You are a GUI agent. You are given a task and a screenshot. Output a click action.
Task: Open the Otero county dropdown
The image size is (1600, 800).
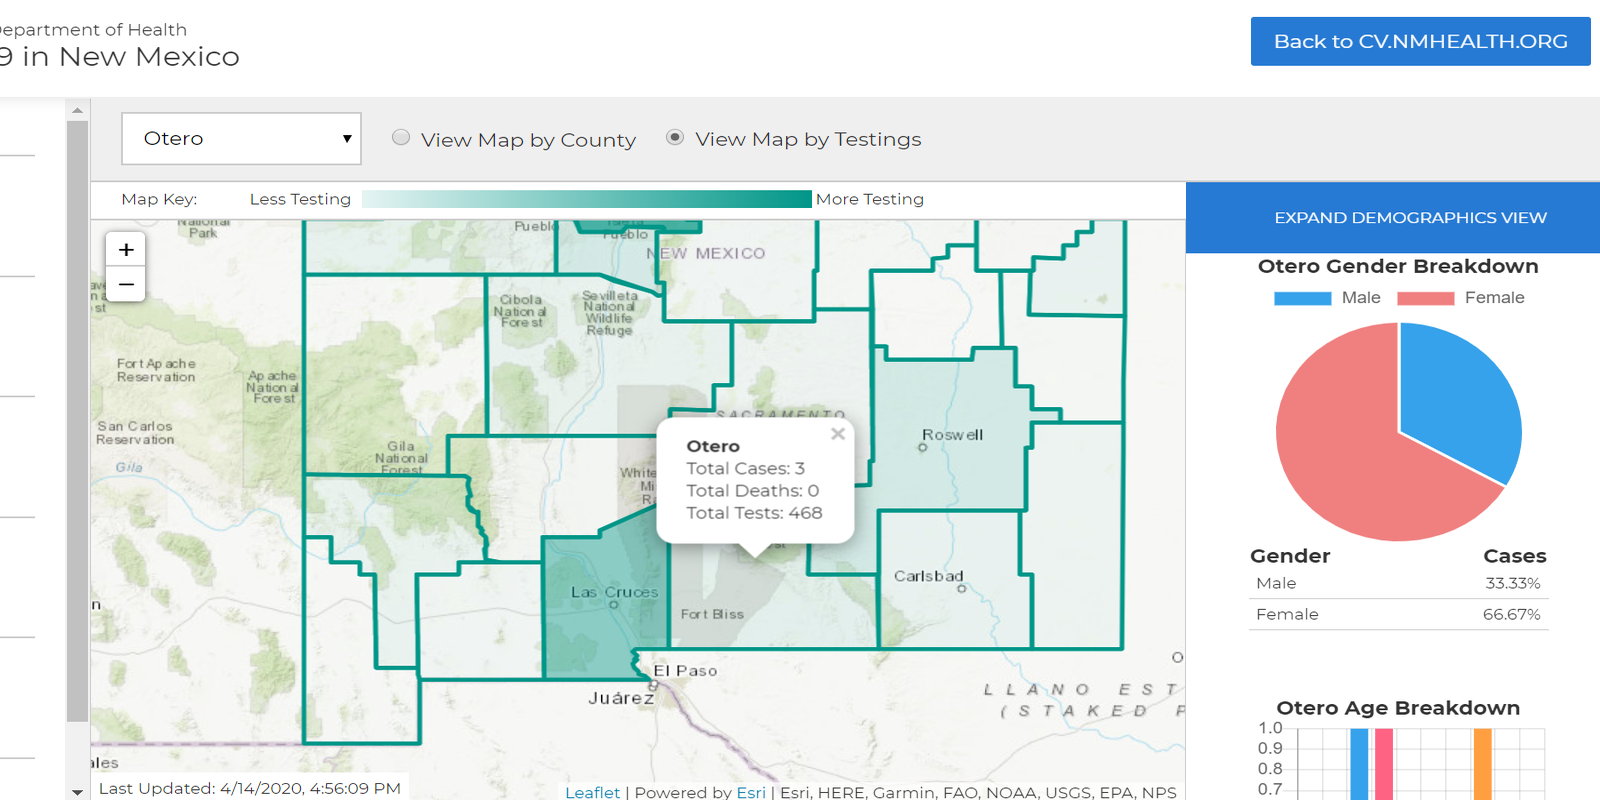click(x=241, y=138)
